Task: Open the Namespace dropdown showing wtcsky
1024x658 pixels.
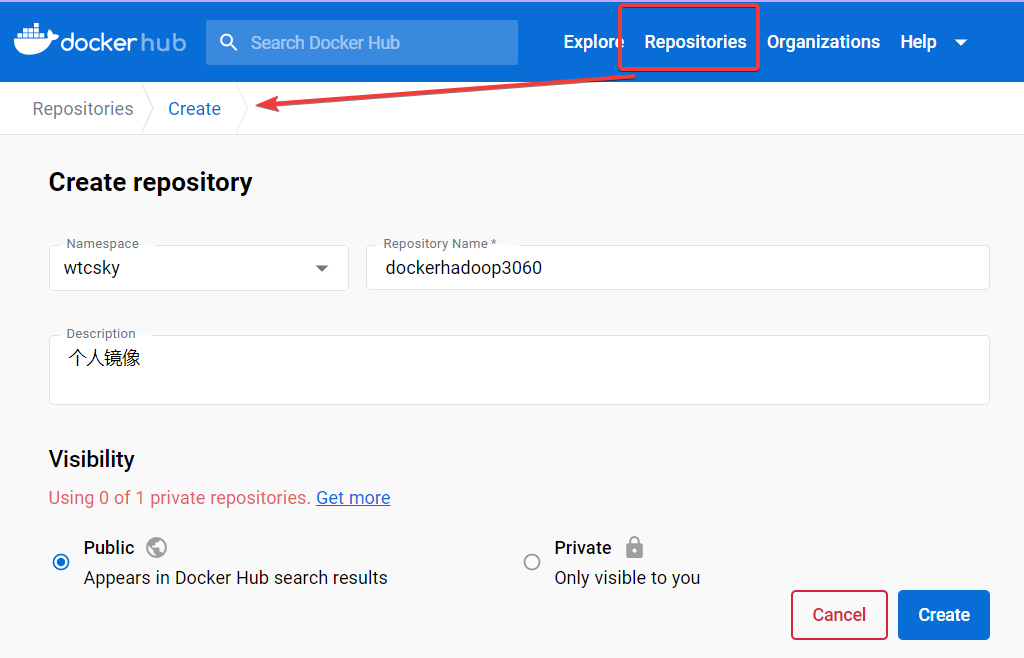Action: (x=199, y=268)
